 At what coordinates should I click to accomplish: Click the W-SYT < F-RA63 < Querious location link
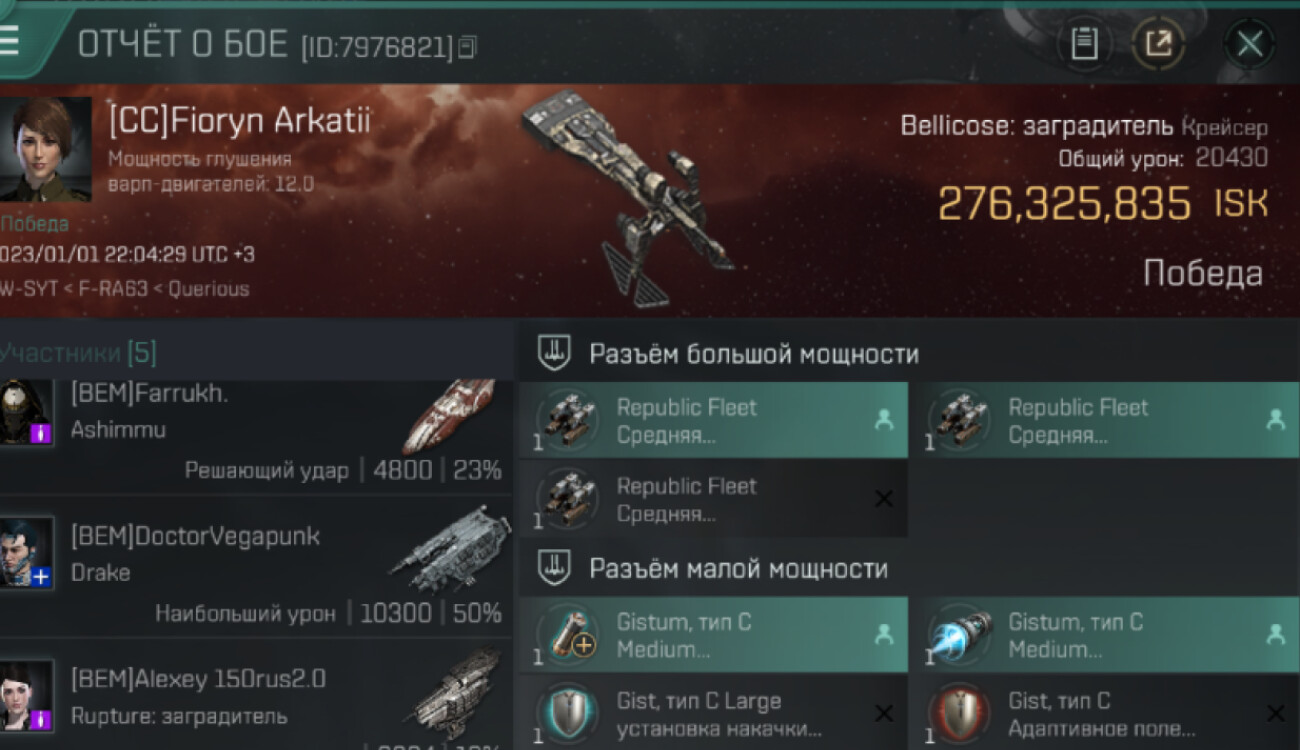pos(124,289)
